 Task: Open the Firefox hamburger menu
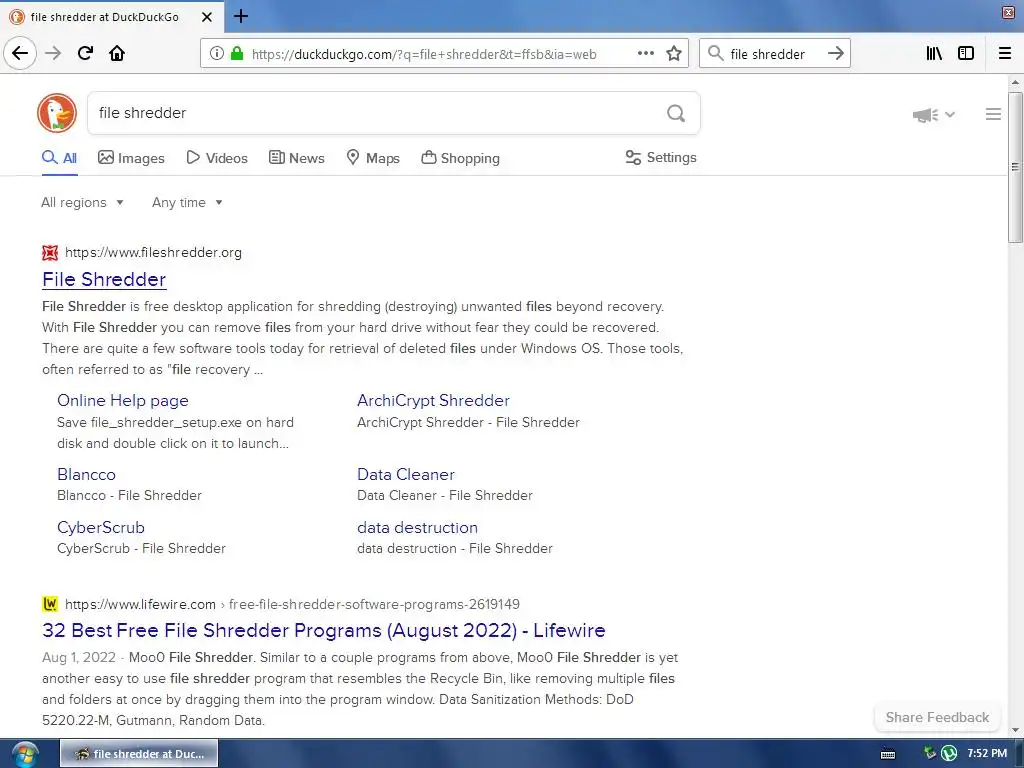point(1005,53)
